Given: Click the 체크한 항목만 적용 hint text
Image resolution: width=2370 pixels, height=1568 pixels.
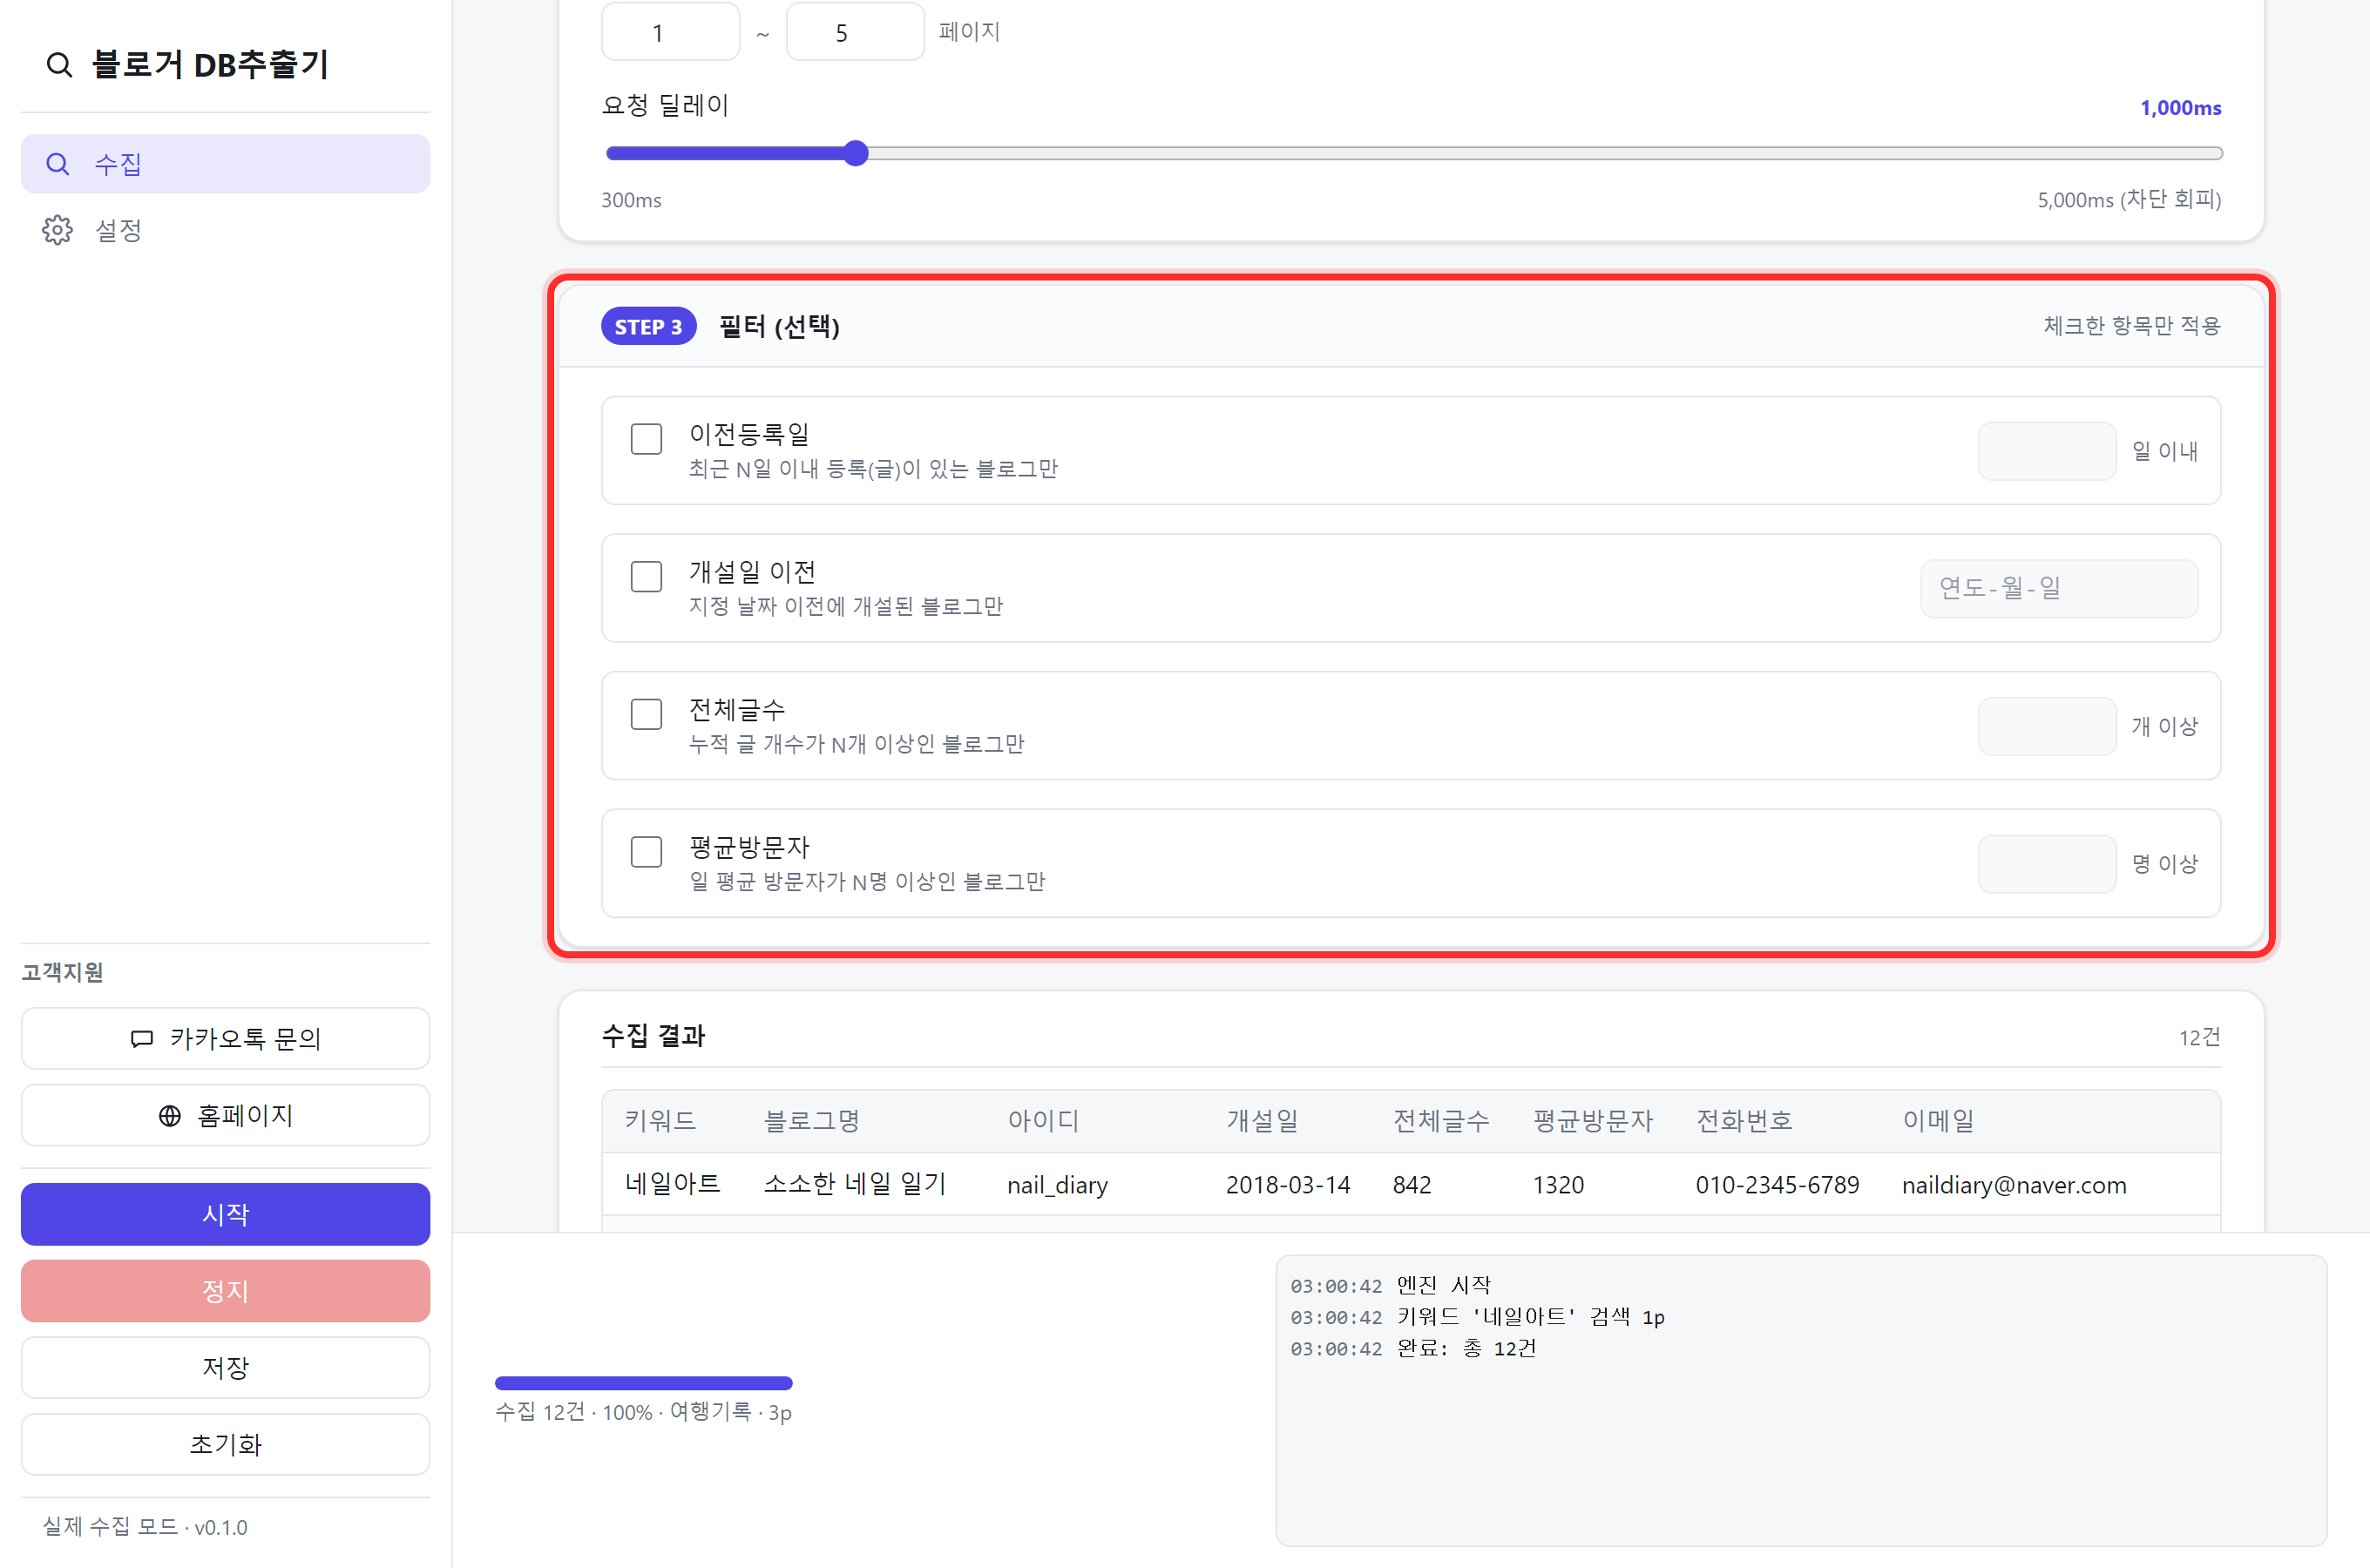Looking at the screenshot, I should tap(2131, 326).
